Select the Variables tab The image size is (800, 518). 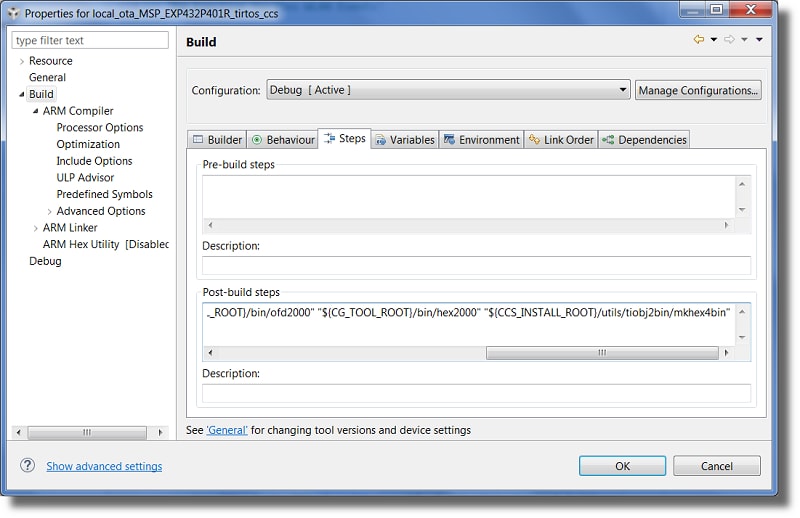click(404, 139)
